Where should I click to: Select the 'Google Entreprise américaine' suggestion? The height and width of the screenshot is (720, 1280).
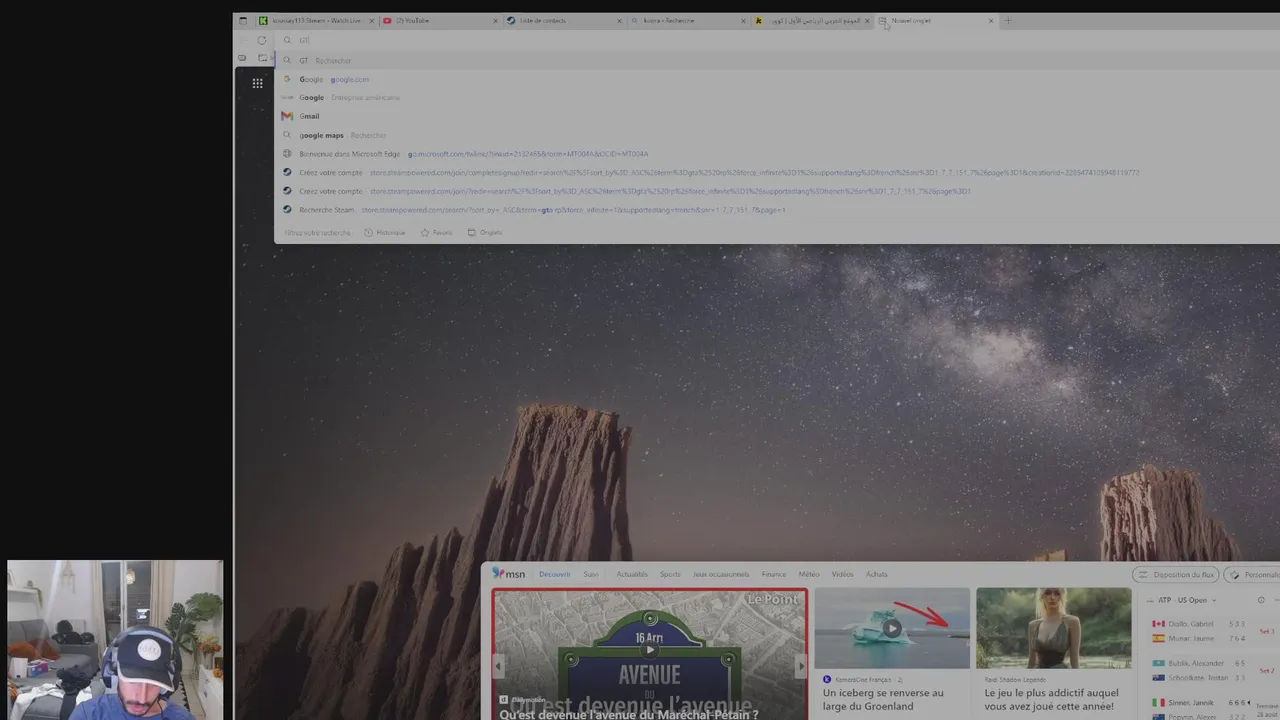click(776, 97)
